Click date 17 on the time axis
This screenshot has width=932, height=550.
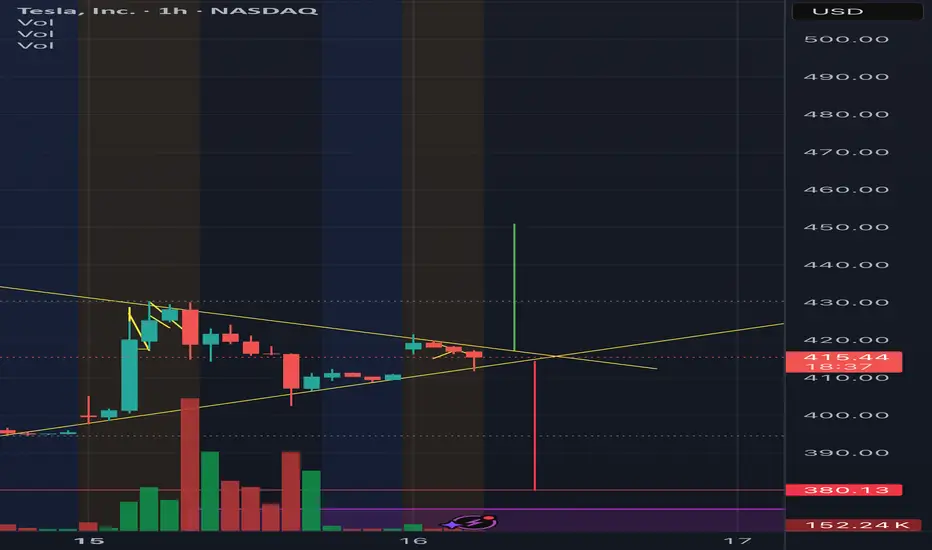[738, 540]
